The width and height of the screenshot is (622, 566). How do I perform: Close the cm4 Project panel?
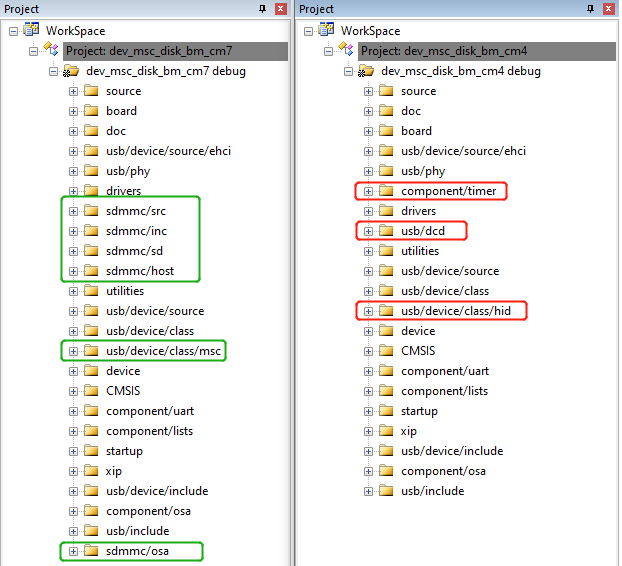click(x=607, y=9)
